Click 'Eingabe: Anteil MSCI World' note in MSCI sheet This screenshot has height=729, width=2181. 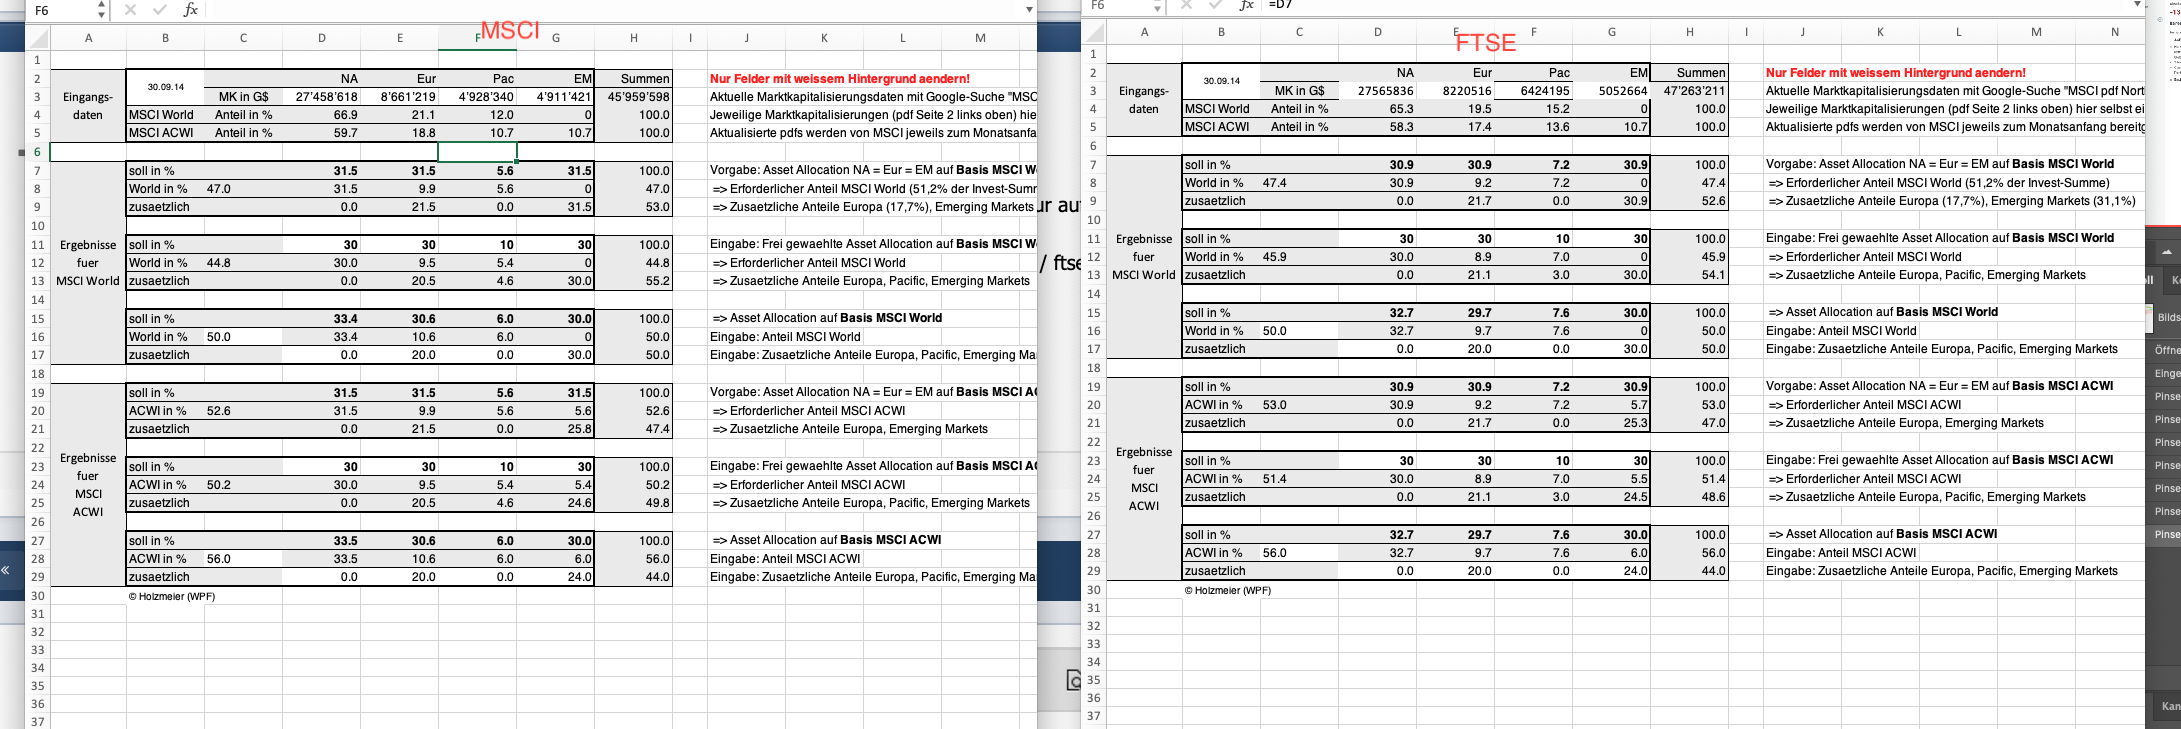point(785,337)
